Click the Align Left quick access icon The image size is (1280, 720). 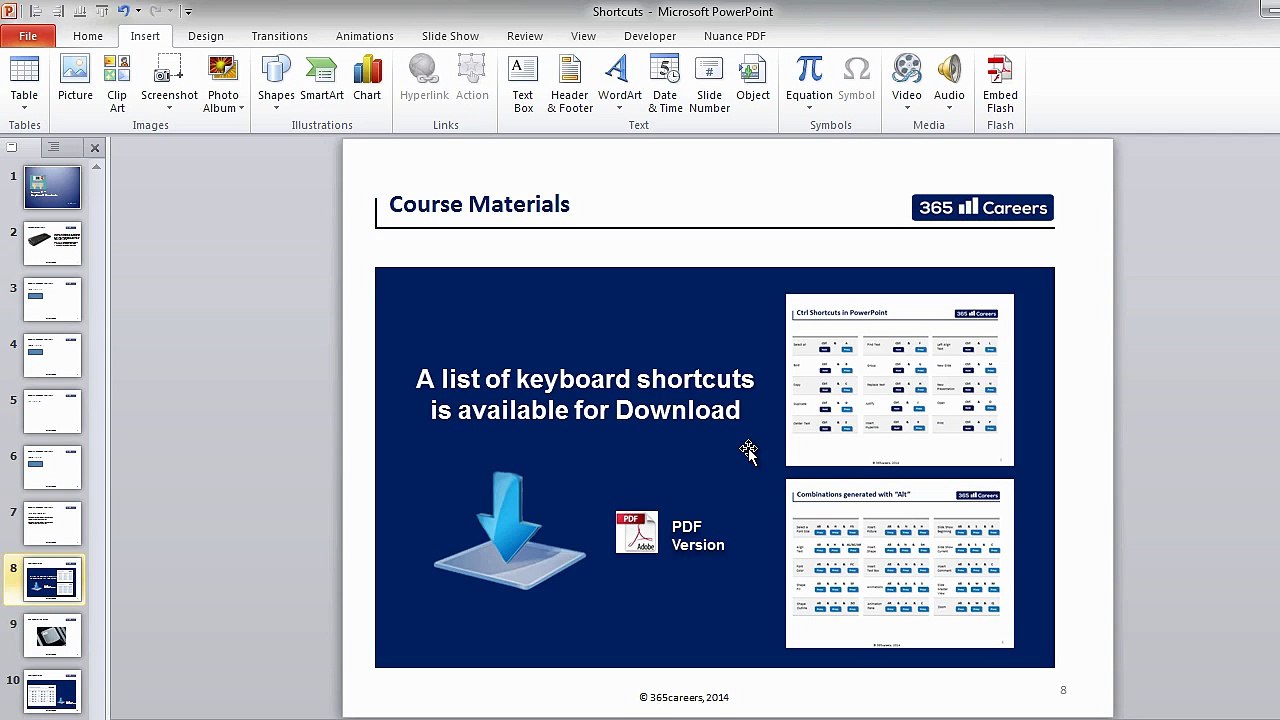coord(36,11)
